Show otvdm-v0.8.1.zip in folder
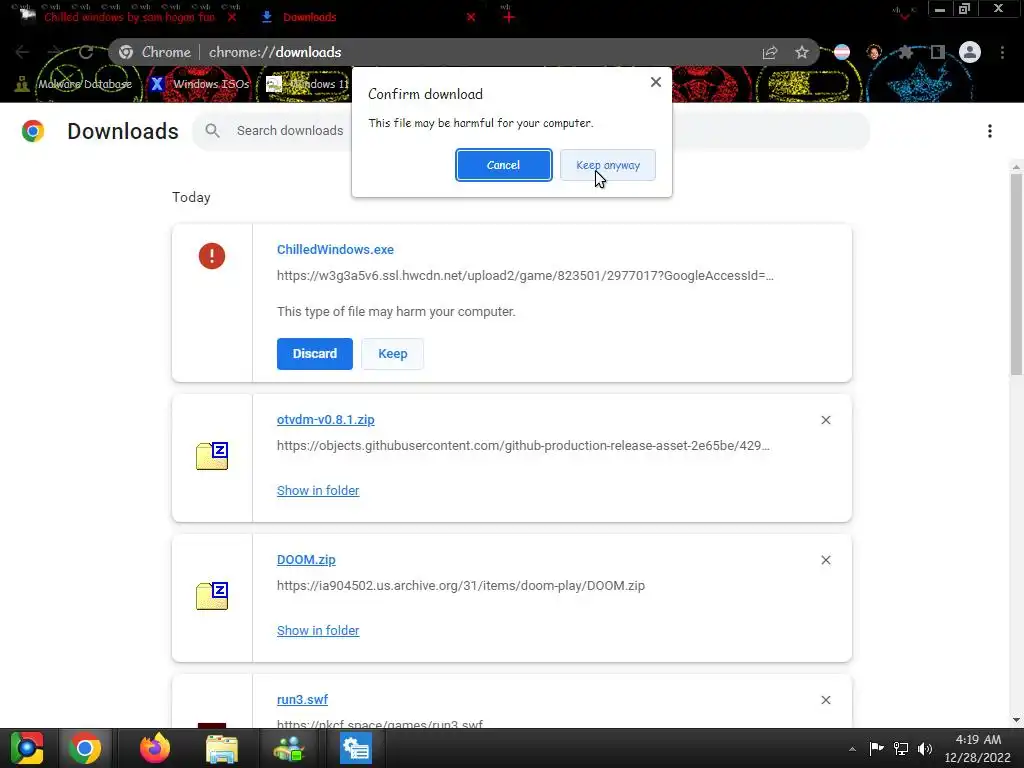Viewport: 1024px width, 768px height. (x=318, y=490)
